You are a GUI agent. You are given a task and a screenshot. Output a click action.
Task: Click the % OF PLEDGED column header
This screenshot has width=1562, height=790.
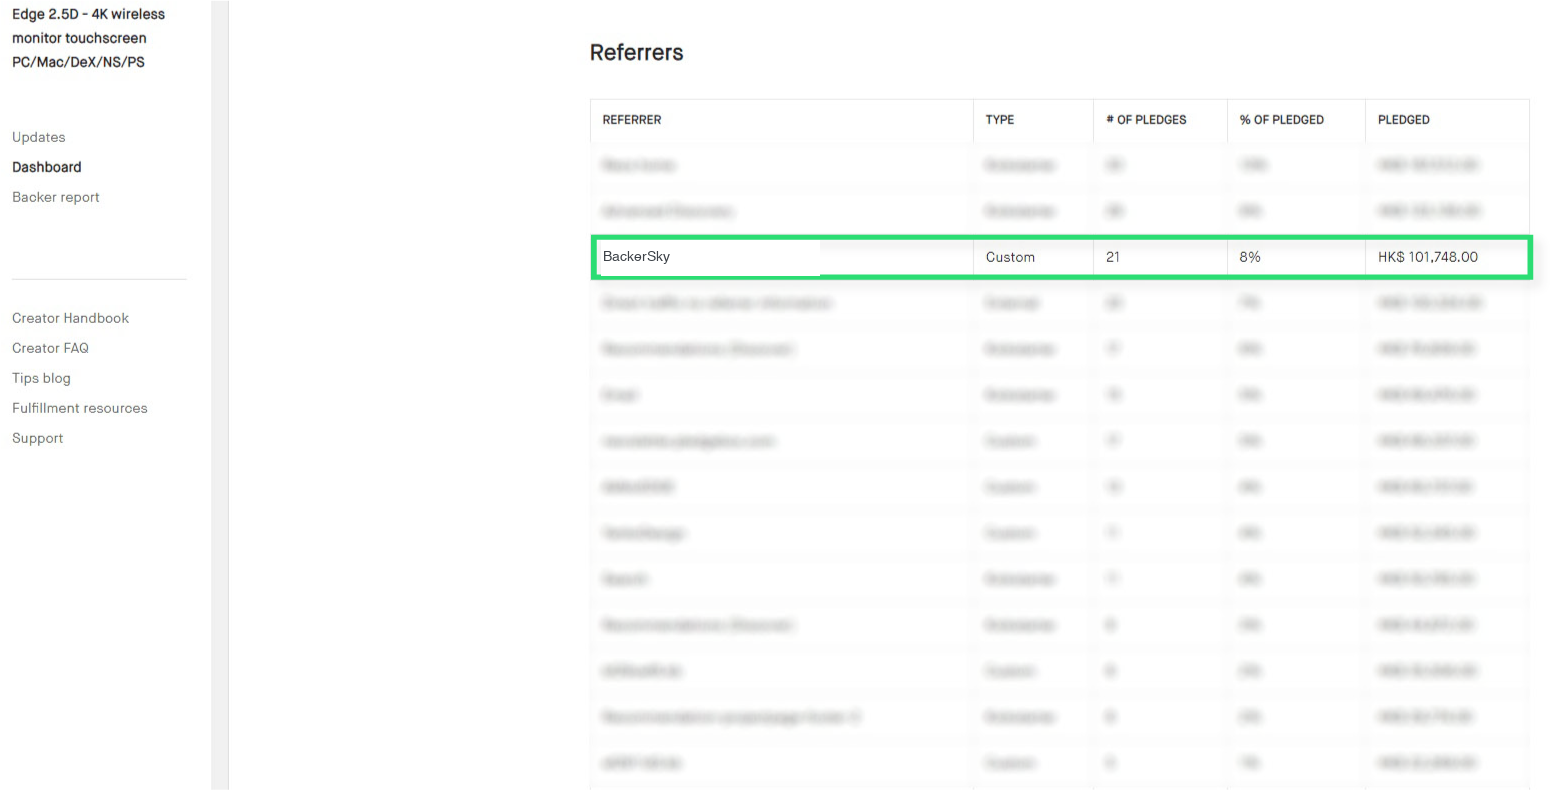pos(1282,120)
